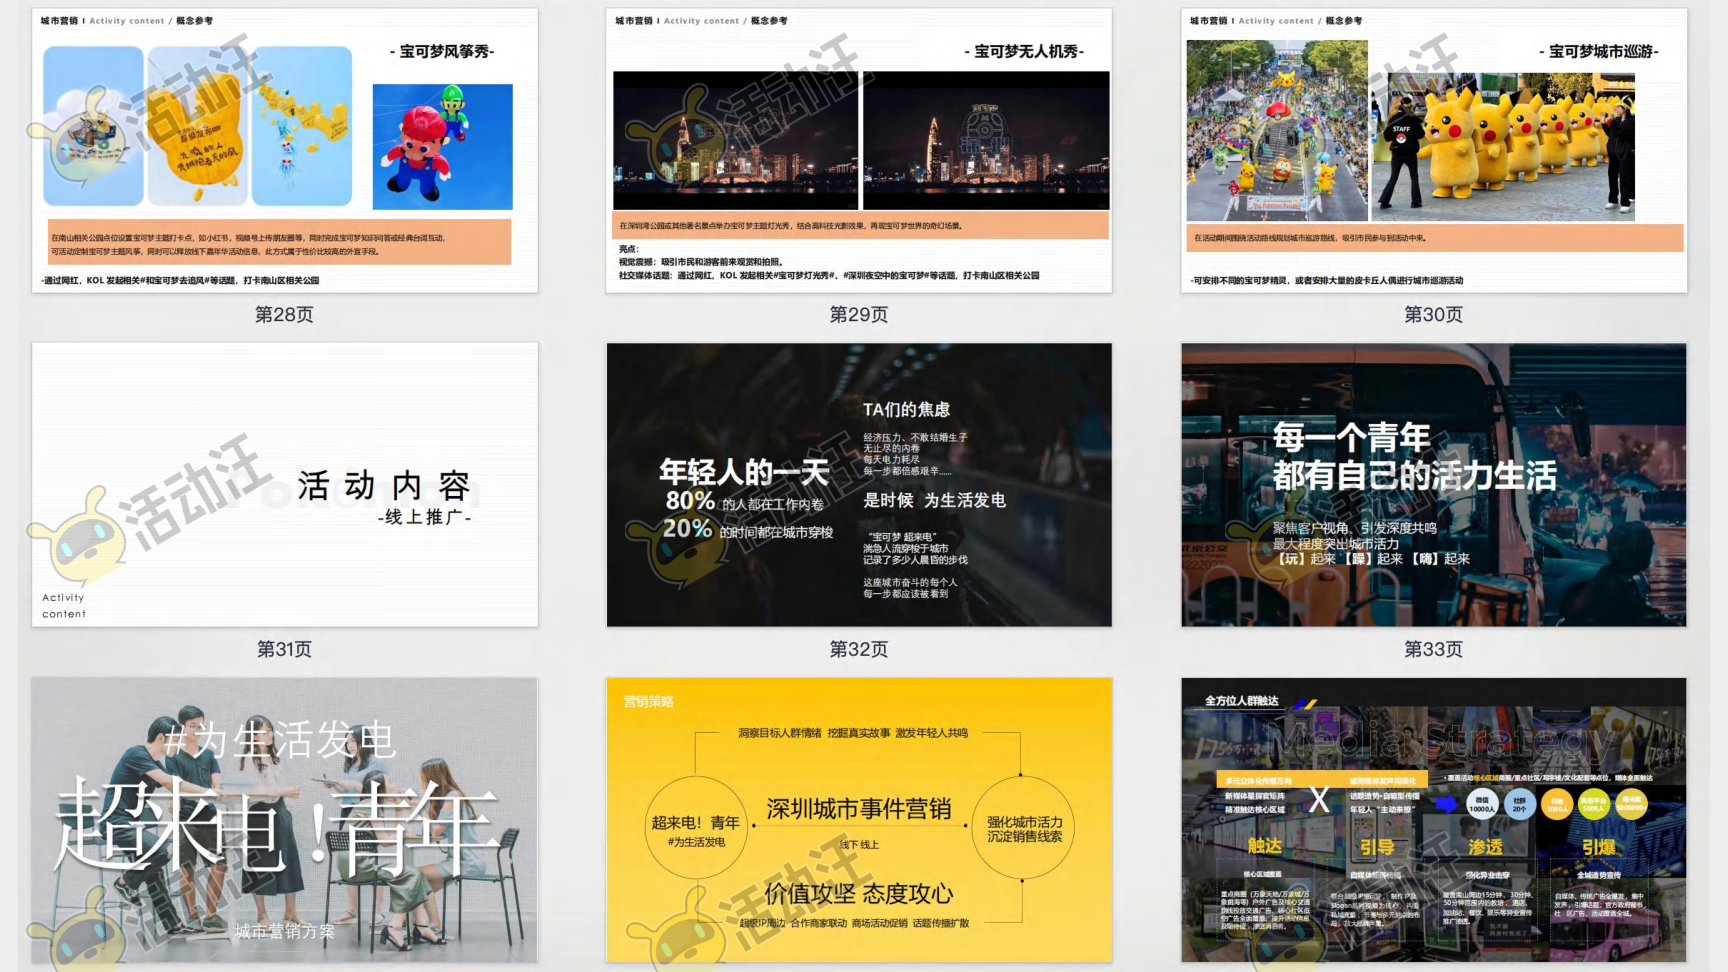
Task: Click the 第29页 page label
Action: (x=859, y=315)
